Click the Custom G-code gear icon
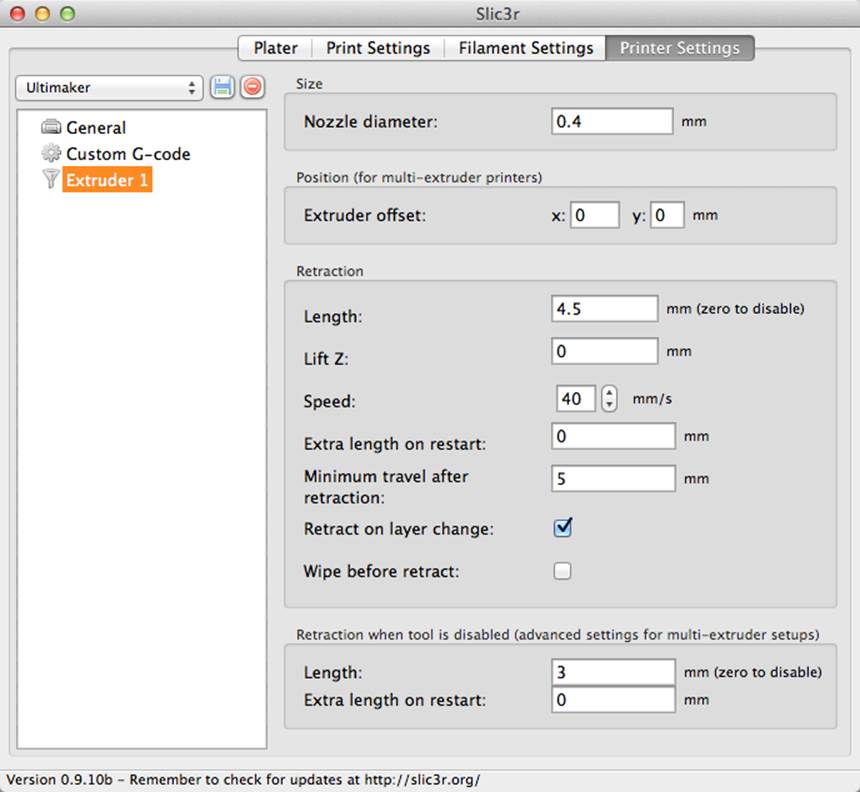This screenshot has width=860, height=792. 51,153
